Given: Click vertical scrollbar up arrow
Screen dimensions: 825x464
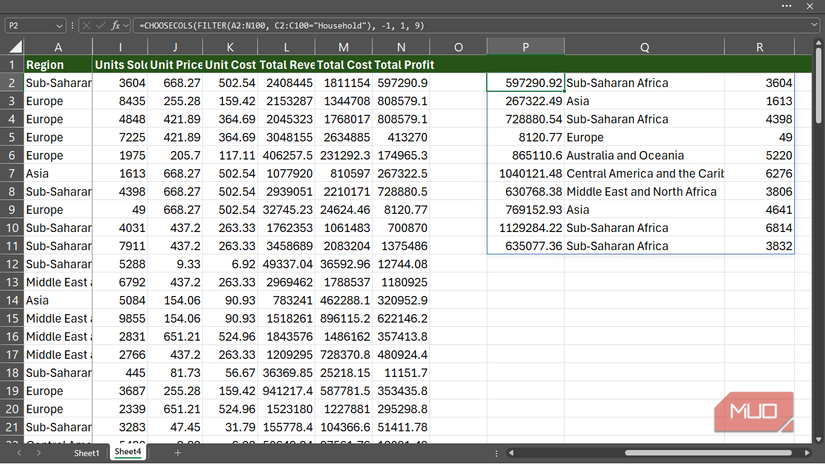Looking at the screenshot, I should pyautogui.click(x=819, y=43).
